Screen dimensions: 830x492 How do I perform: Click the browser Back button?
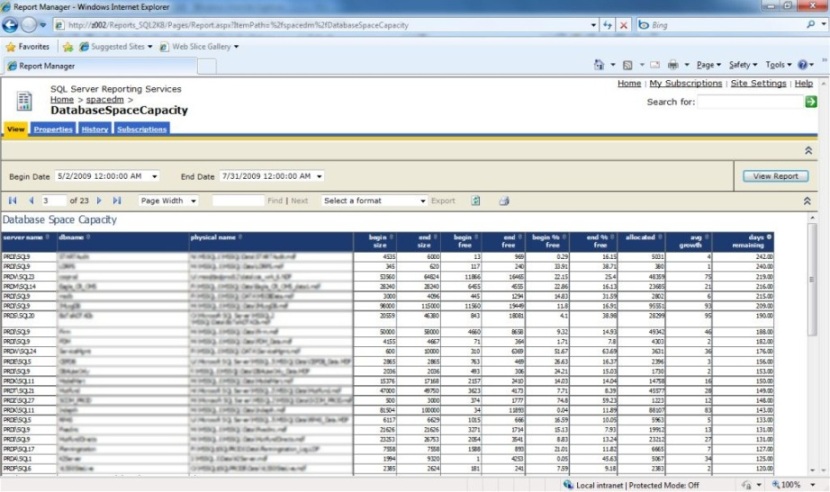[x=12, y=25]
